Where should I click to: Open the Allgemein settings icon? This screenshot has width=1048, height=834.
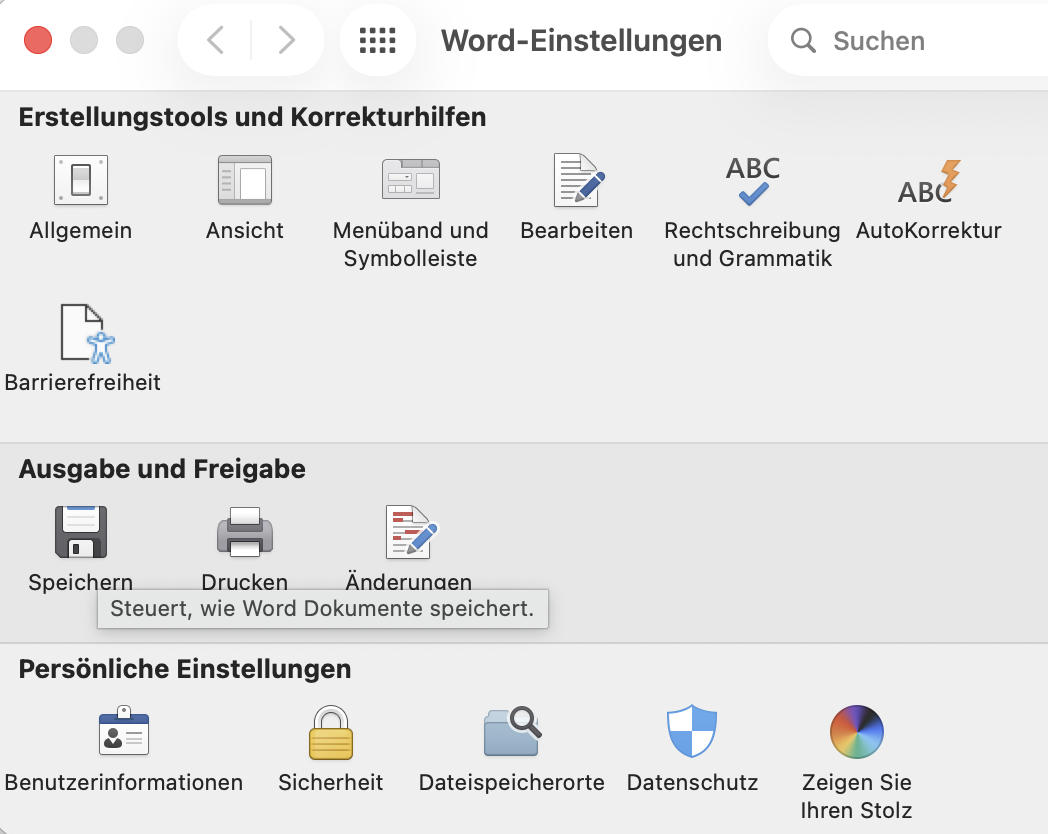81,181
